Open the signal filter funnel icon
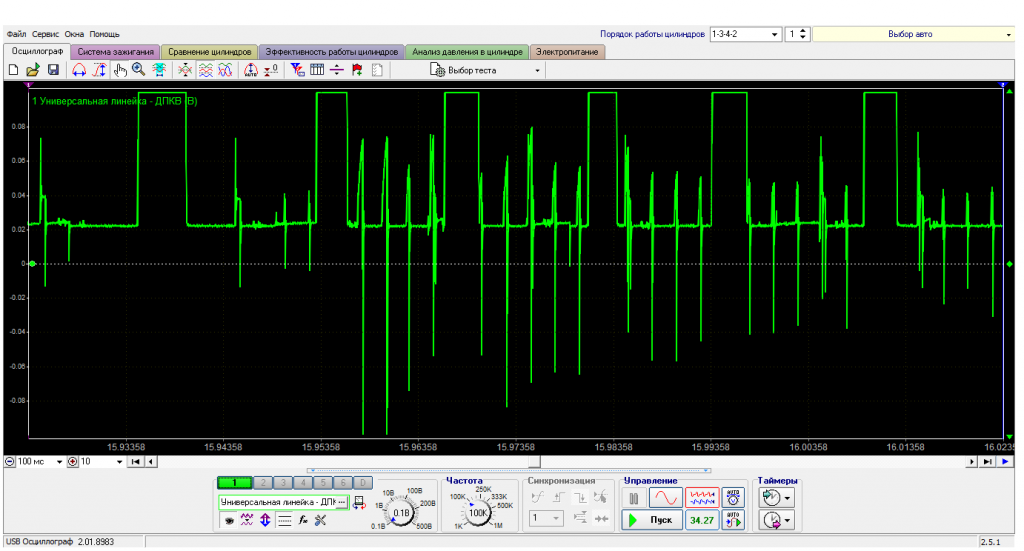 [x=297, y=70]
